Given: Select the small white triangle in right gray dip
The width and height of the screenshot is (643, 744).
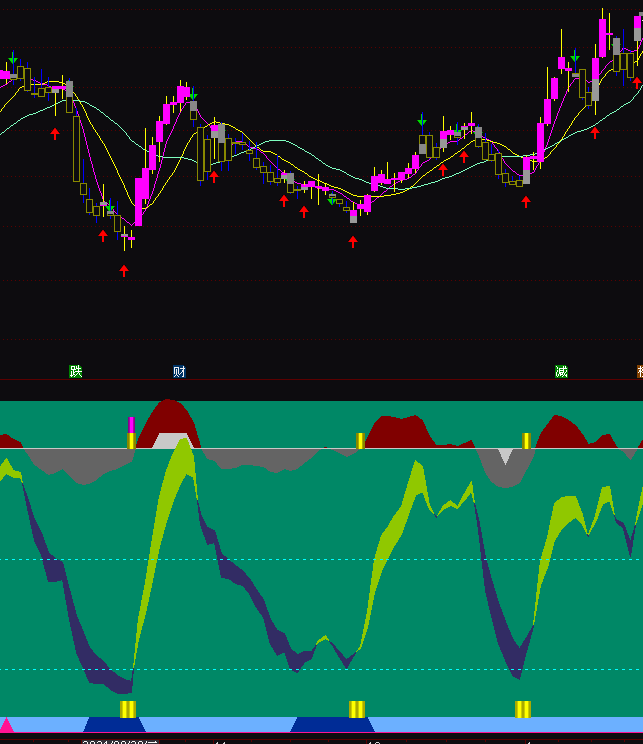Looking at the screenshot, I should coord(506,457).
